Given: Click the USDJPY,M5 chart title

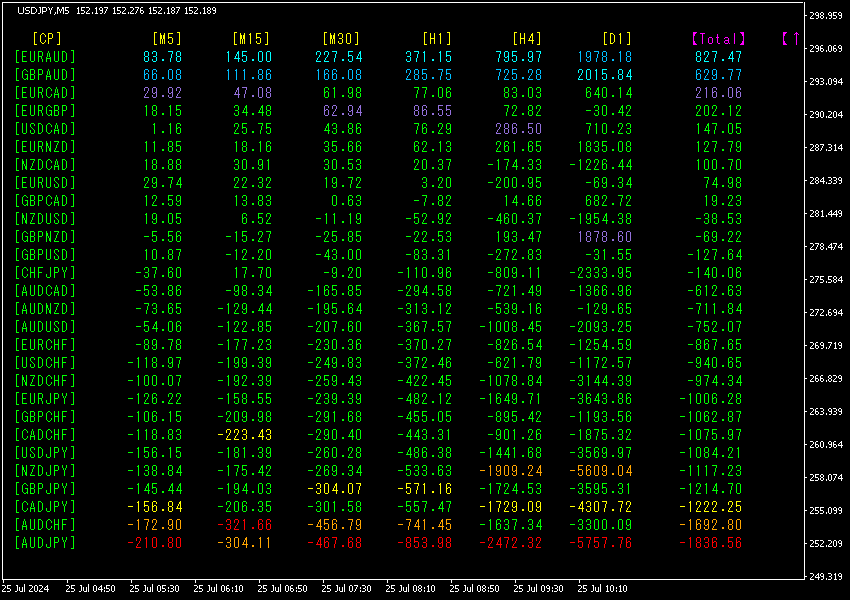Looking at the screenshot, I should (44, 11).
